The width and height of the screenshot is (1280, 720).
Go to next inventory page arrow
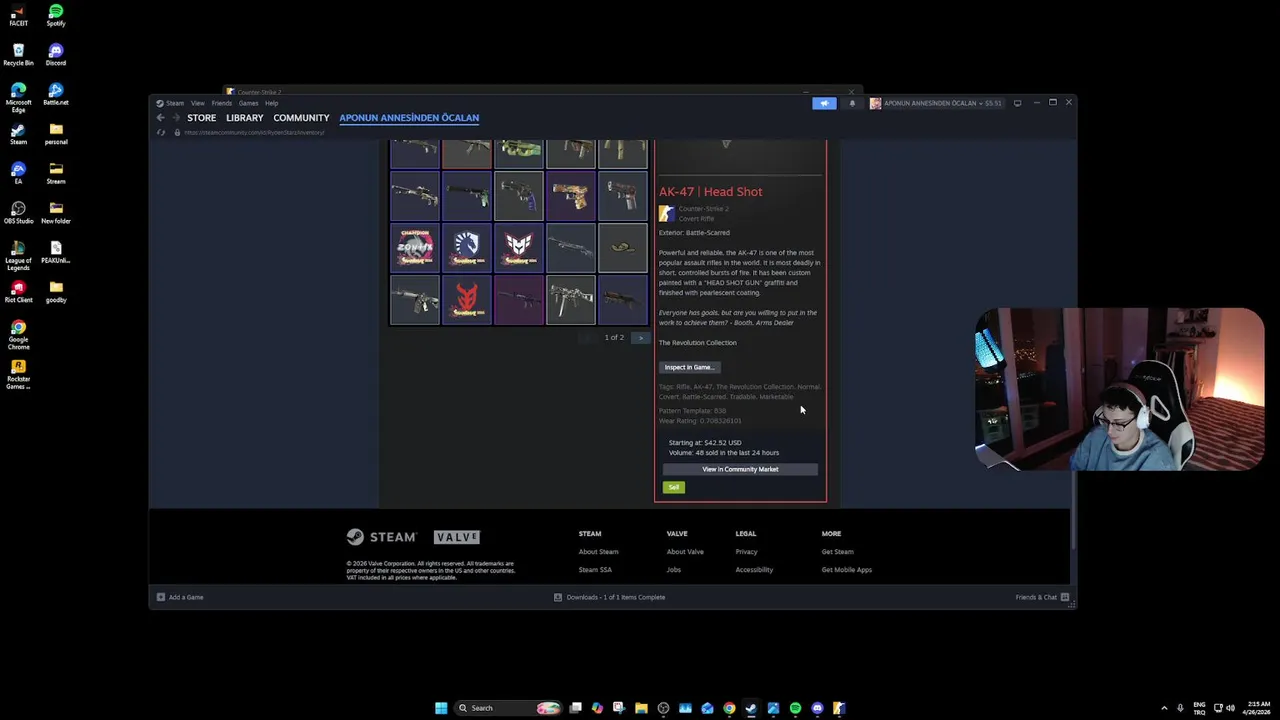tap(641, 338)
